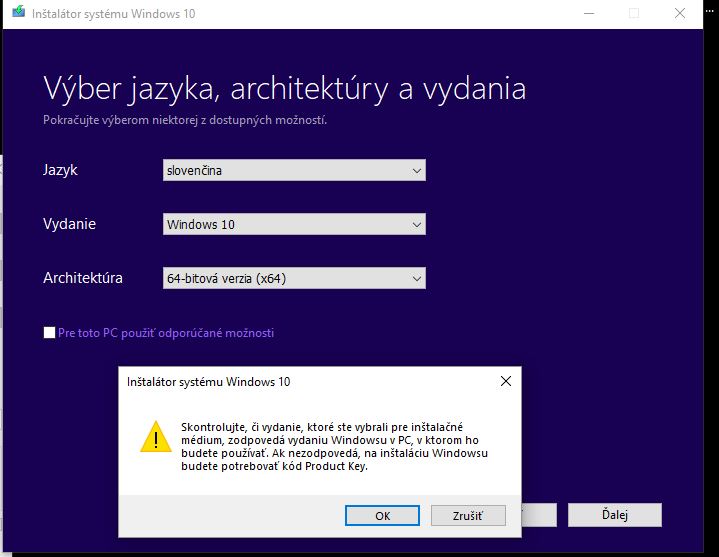
Task: Open the Architektúra dropdown
Action: pyautogui.click(x=294, y=278)
